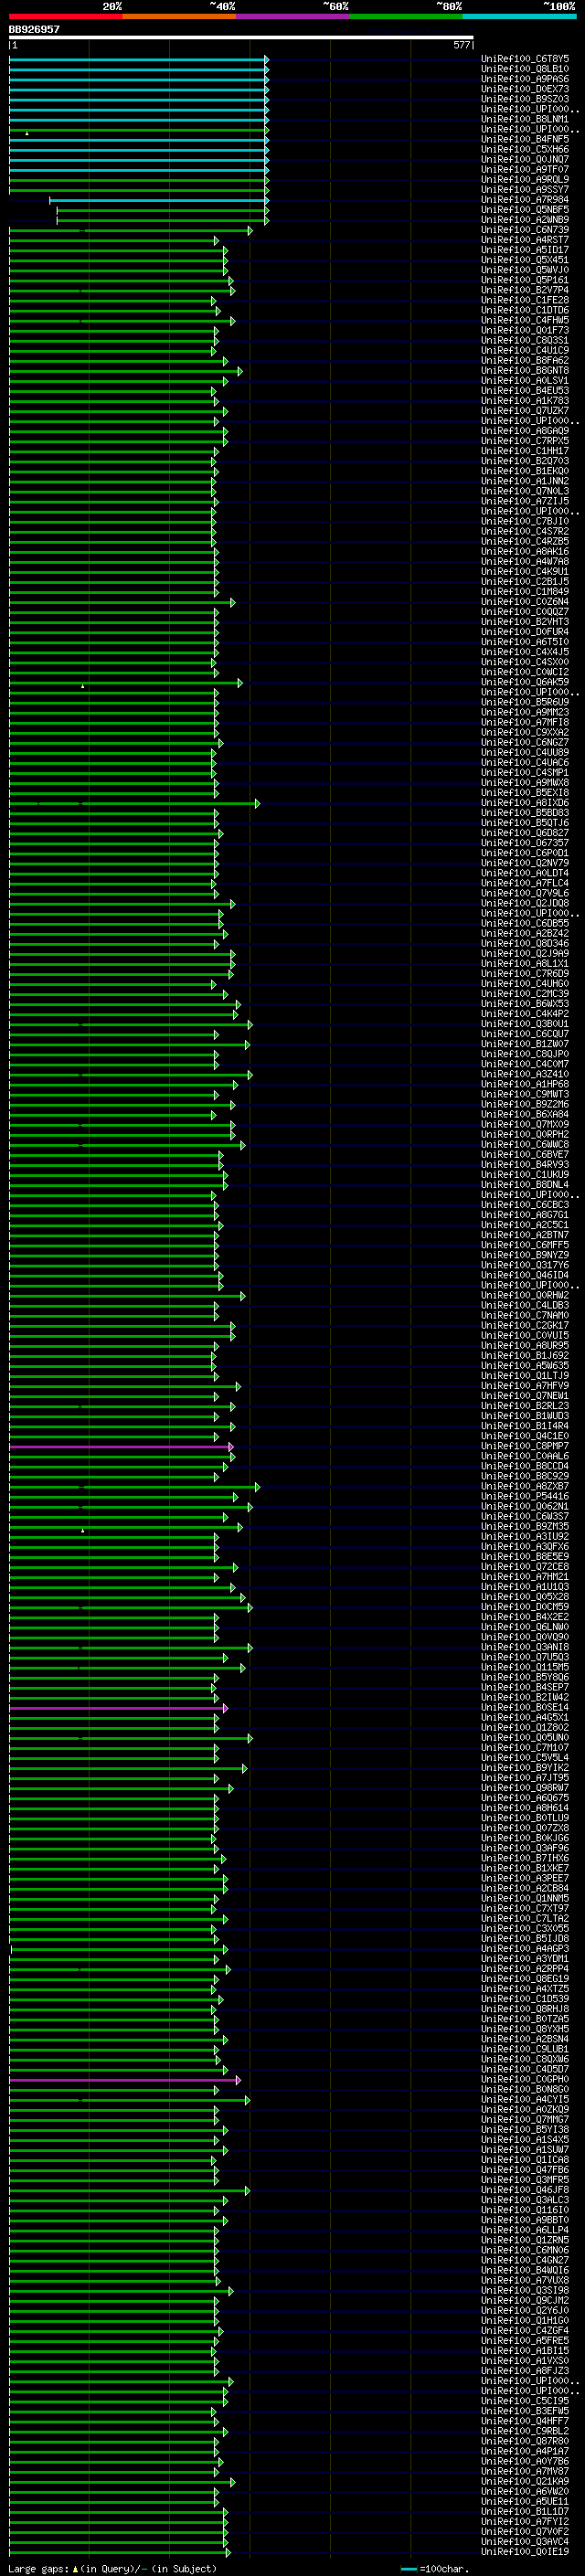Select the label UniRef100_Q115M5
This screenshot has width=585, height=2576.
click(x=525, y=1667)
